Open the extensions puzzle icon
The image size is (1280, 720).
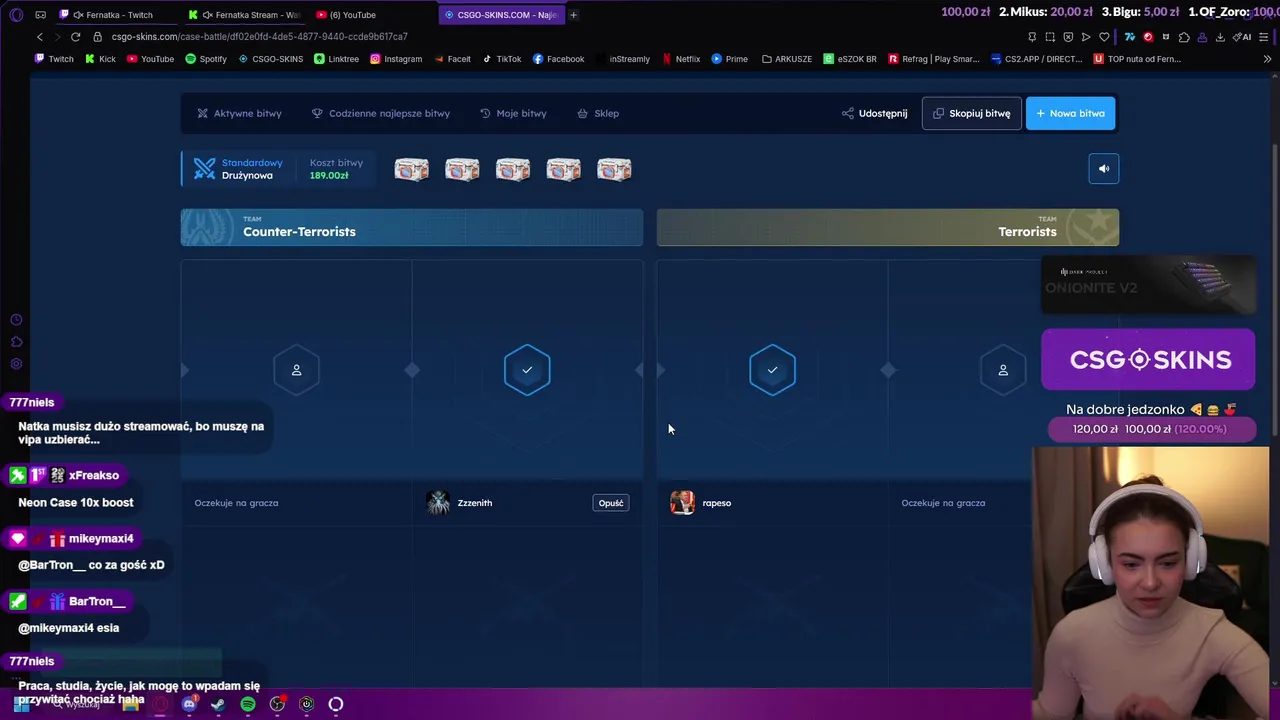1184,37
